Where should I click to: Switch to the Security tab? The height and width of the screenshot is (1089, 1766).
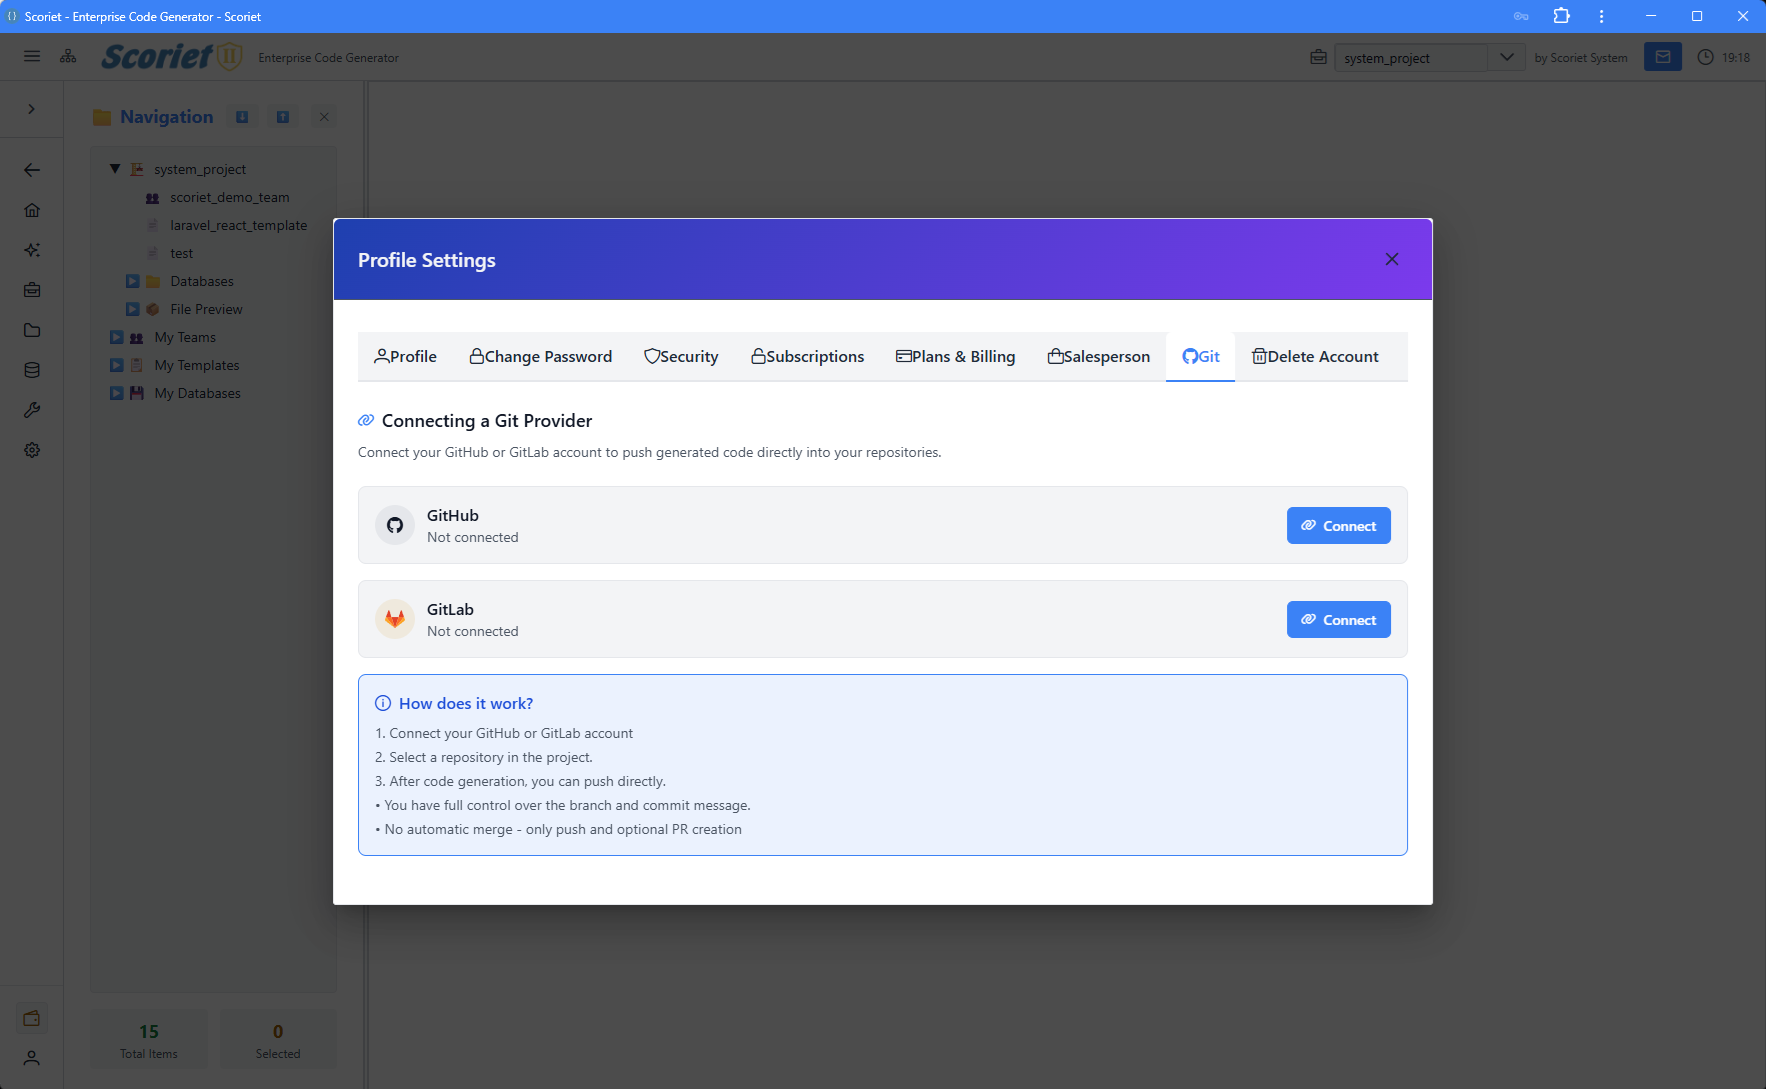tap(681, 357)
